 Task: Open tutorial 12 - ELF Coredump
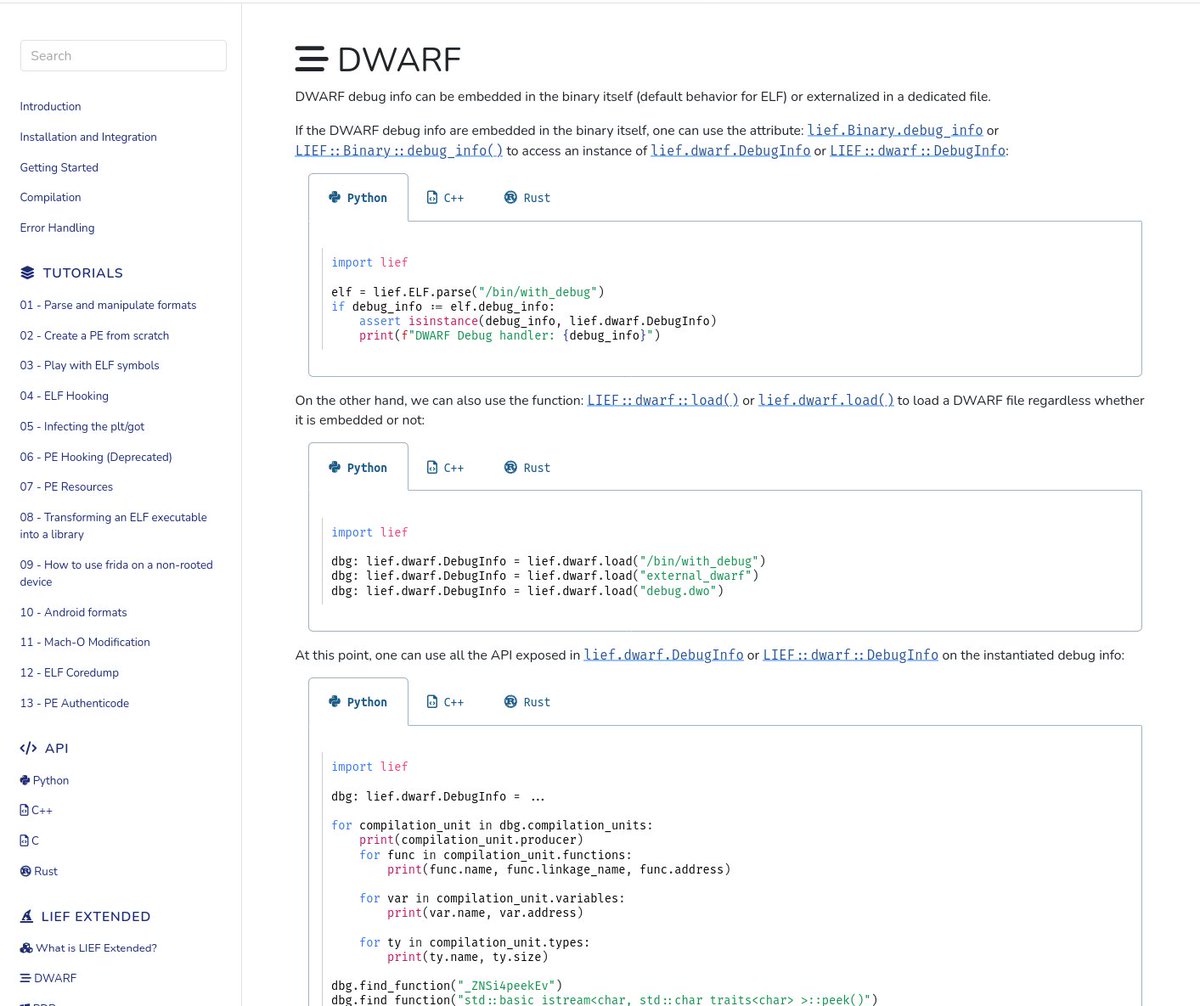[69, 673]
